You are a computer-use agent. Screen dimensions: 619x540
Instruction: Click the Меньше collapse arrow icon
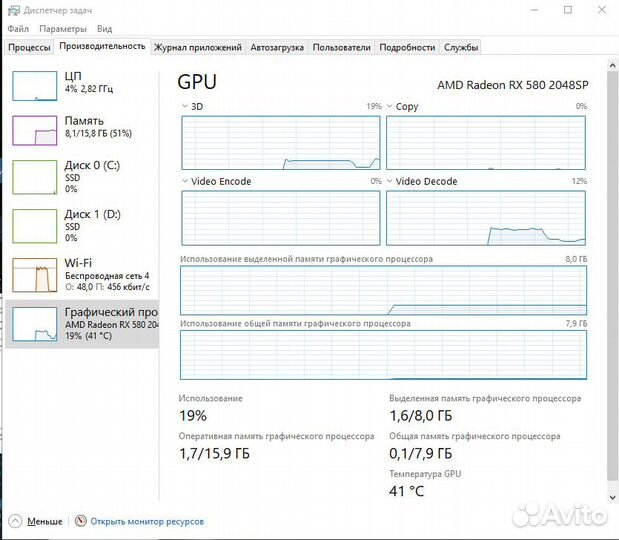(15, 521)
